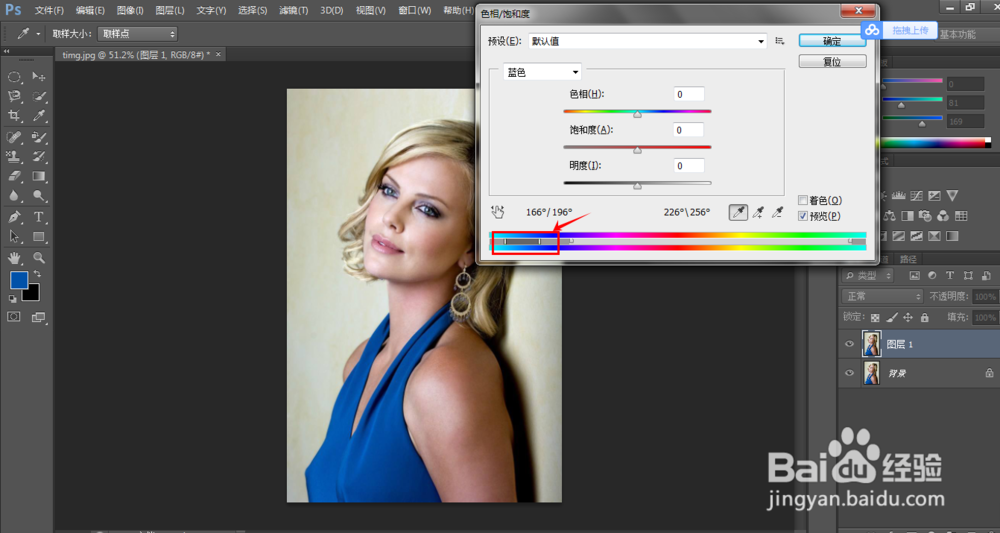Select the Pen tool
Screen dimensions: 1000x533
coord(14,217)
